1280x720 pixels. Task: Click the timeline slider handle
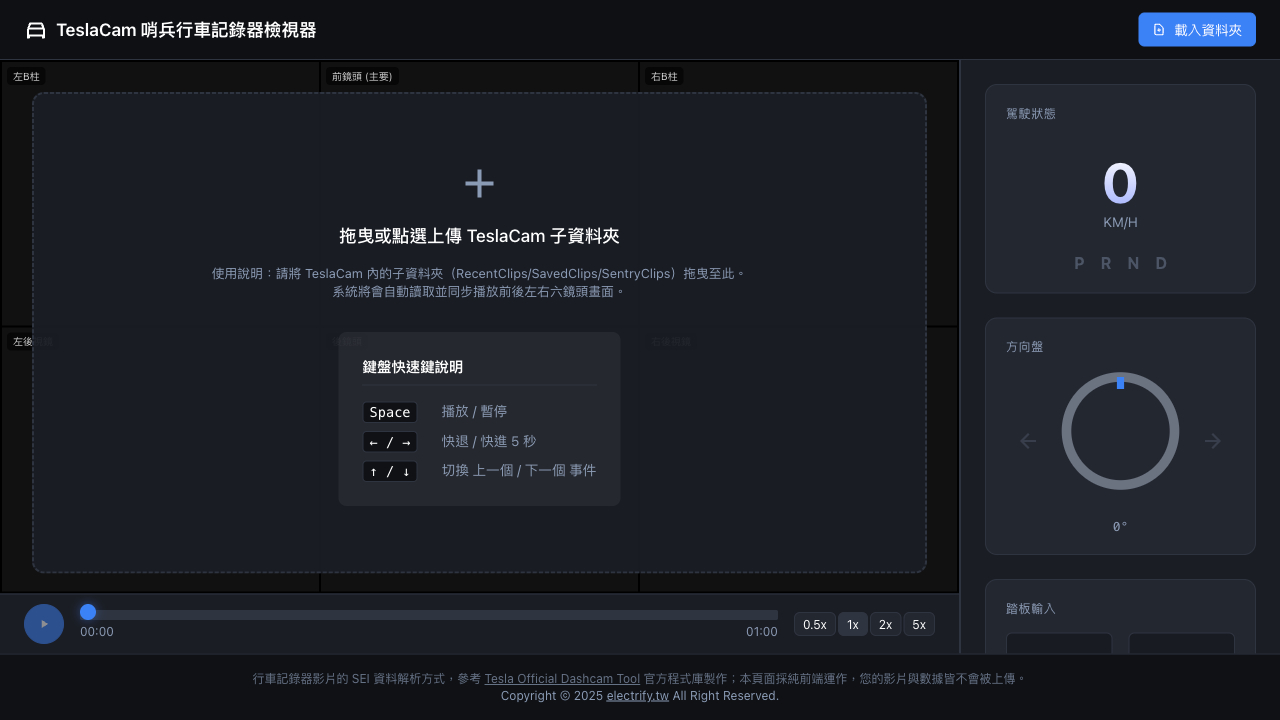click(88, 612)
